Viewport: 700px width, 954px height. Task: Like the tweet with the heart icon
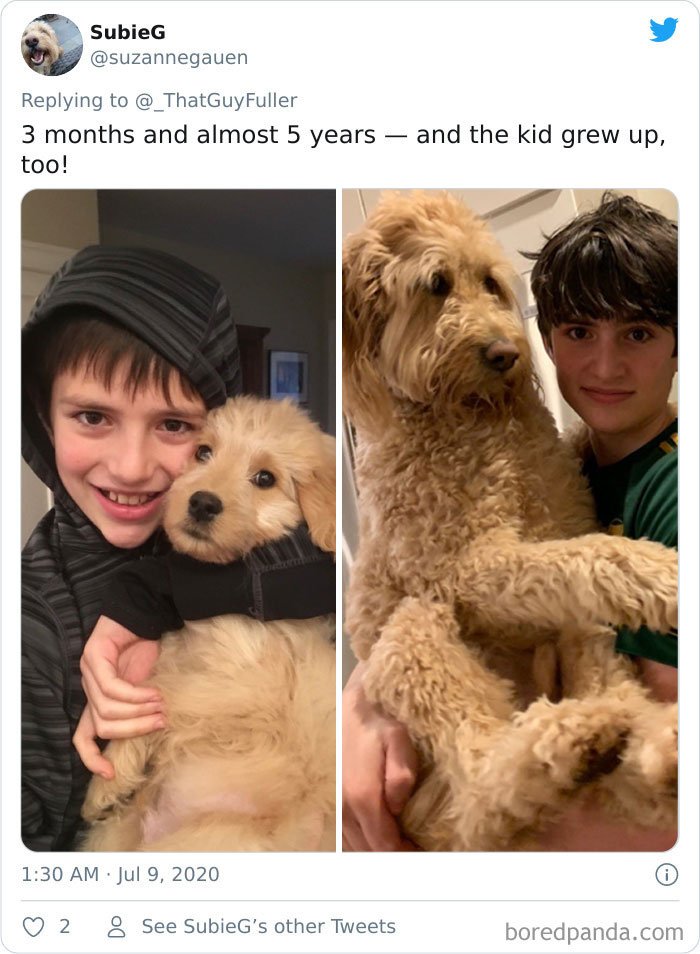point(33,927)
